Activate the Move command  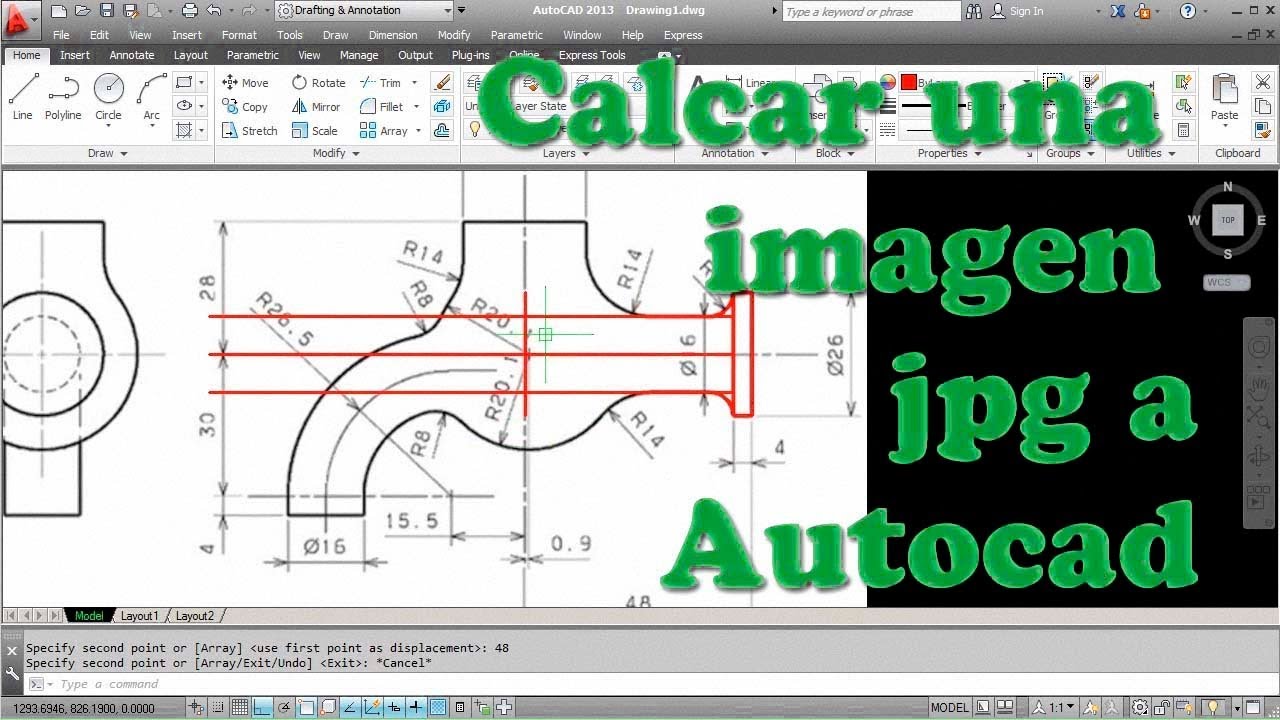coord(245,83)
